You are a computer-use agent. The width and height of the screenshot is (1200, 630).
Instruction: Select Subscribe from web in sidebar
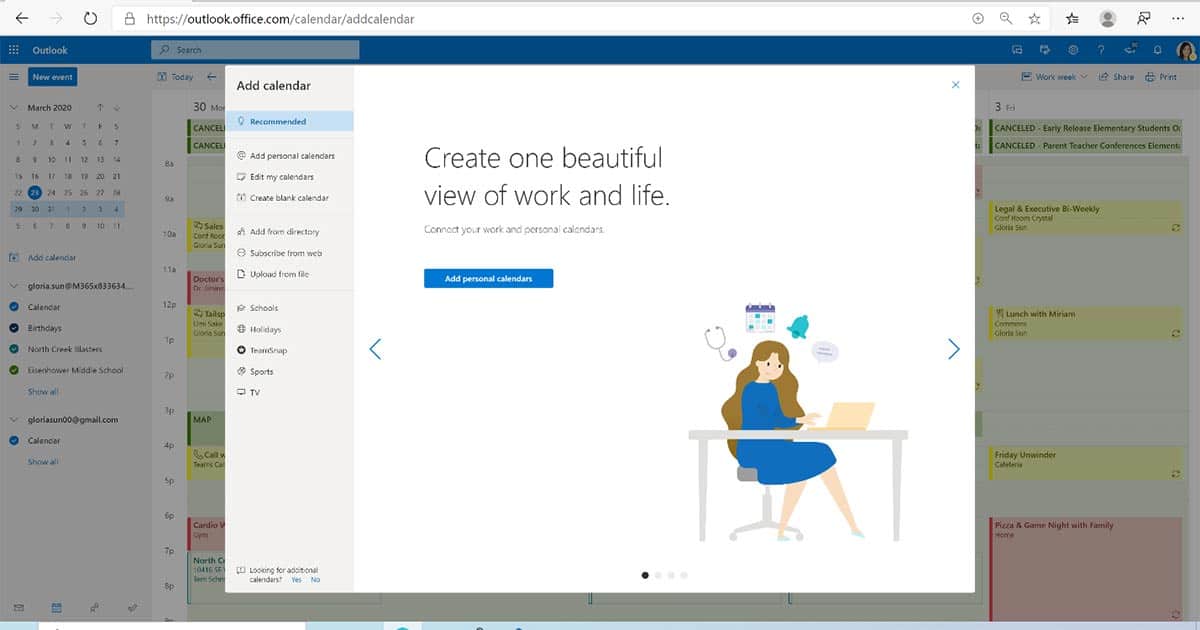(285, 253)
